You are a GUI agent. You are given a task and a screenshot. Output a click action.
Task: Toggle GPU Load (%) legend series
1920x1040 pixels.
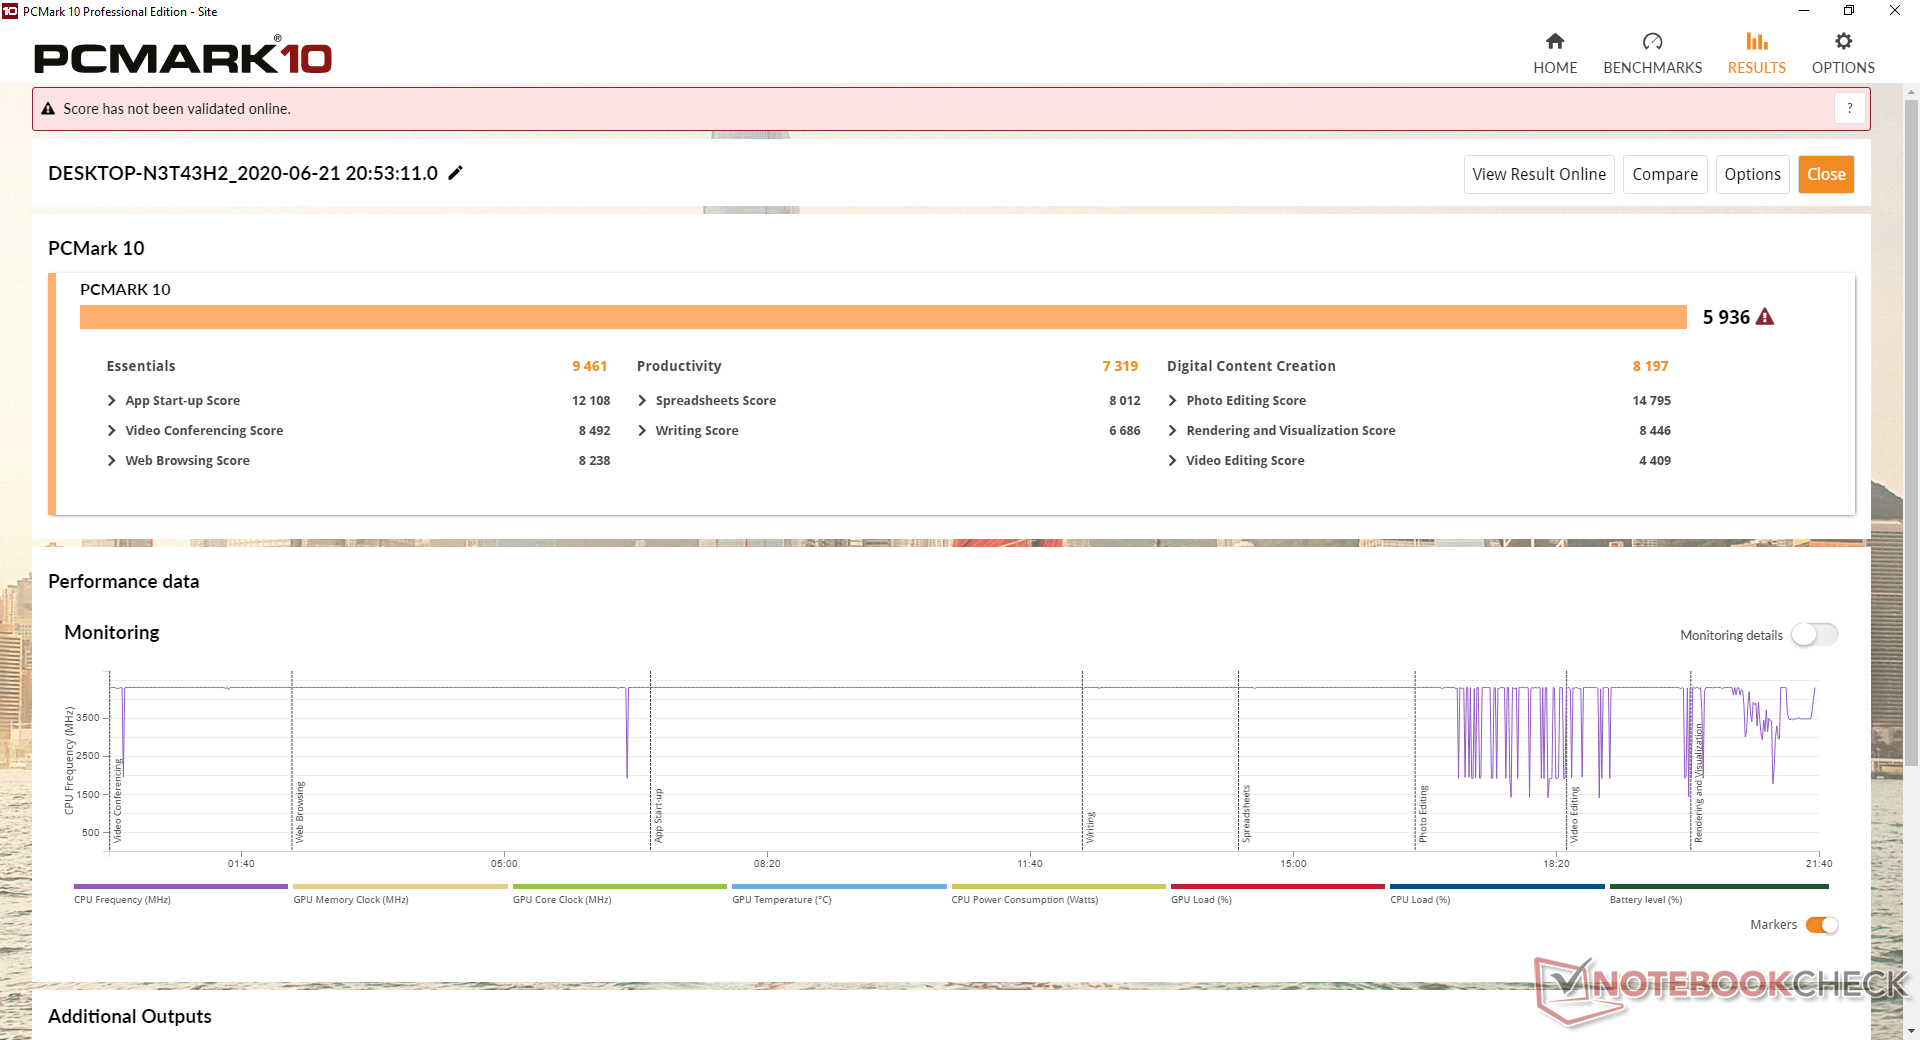(1277, 894)
